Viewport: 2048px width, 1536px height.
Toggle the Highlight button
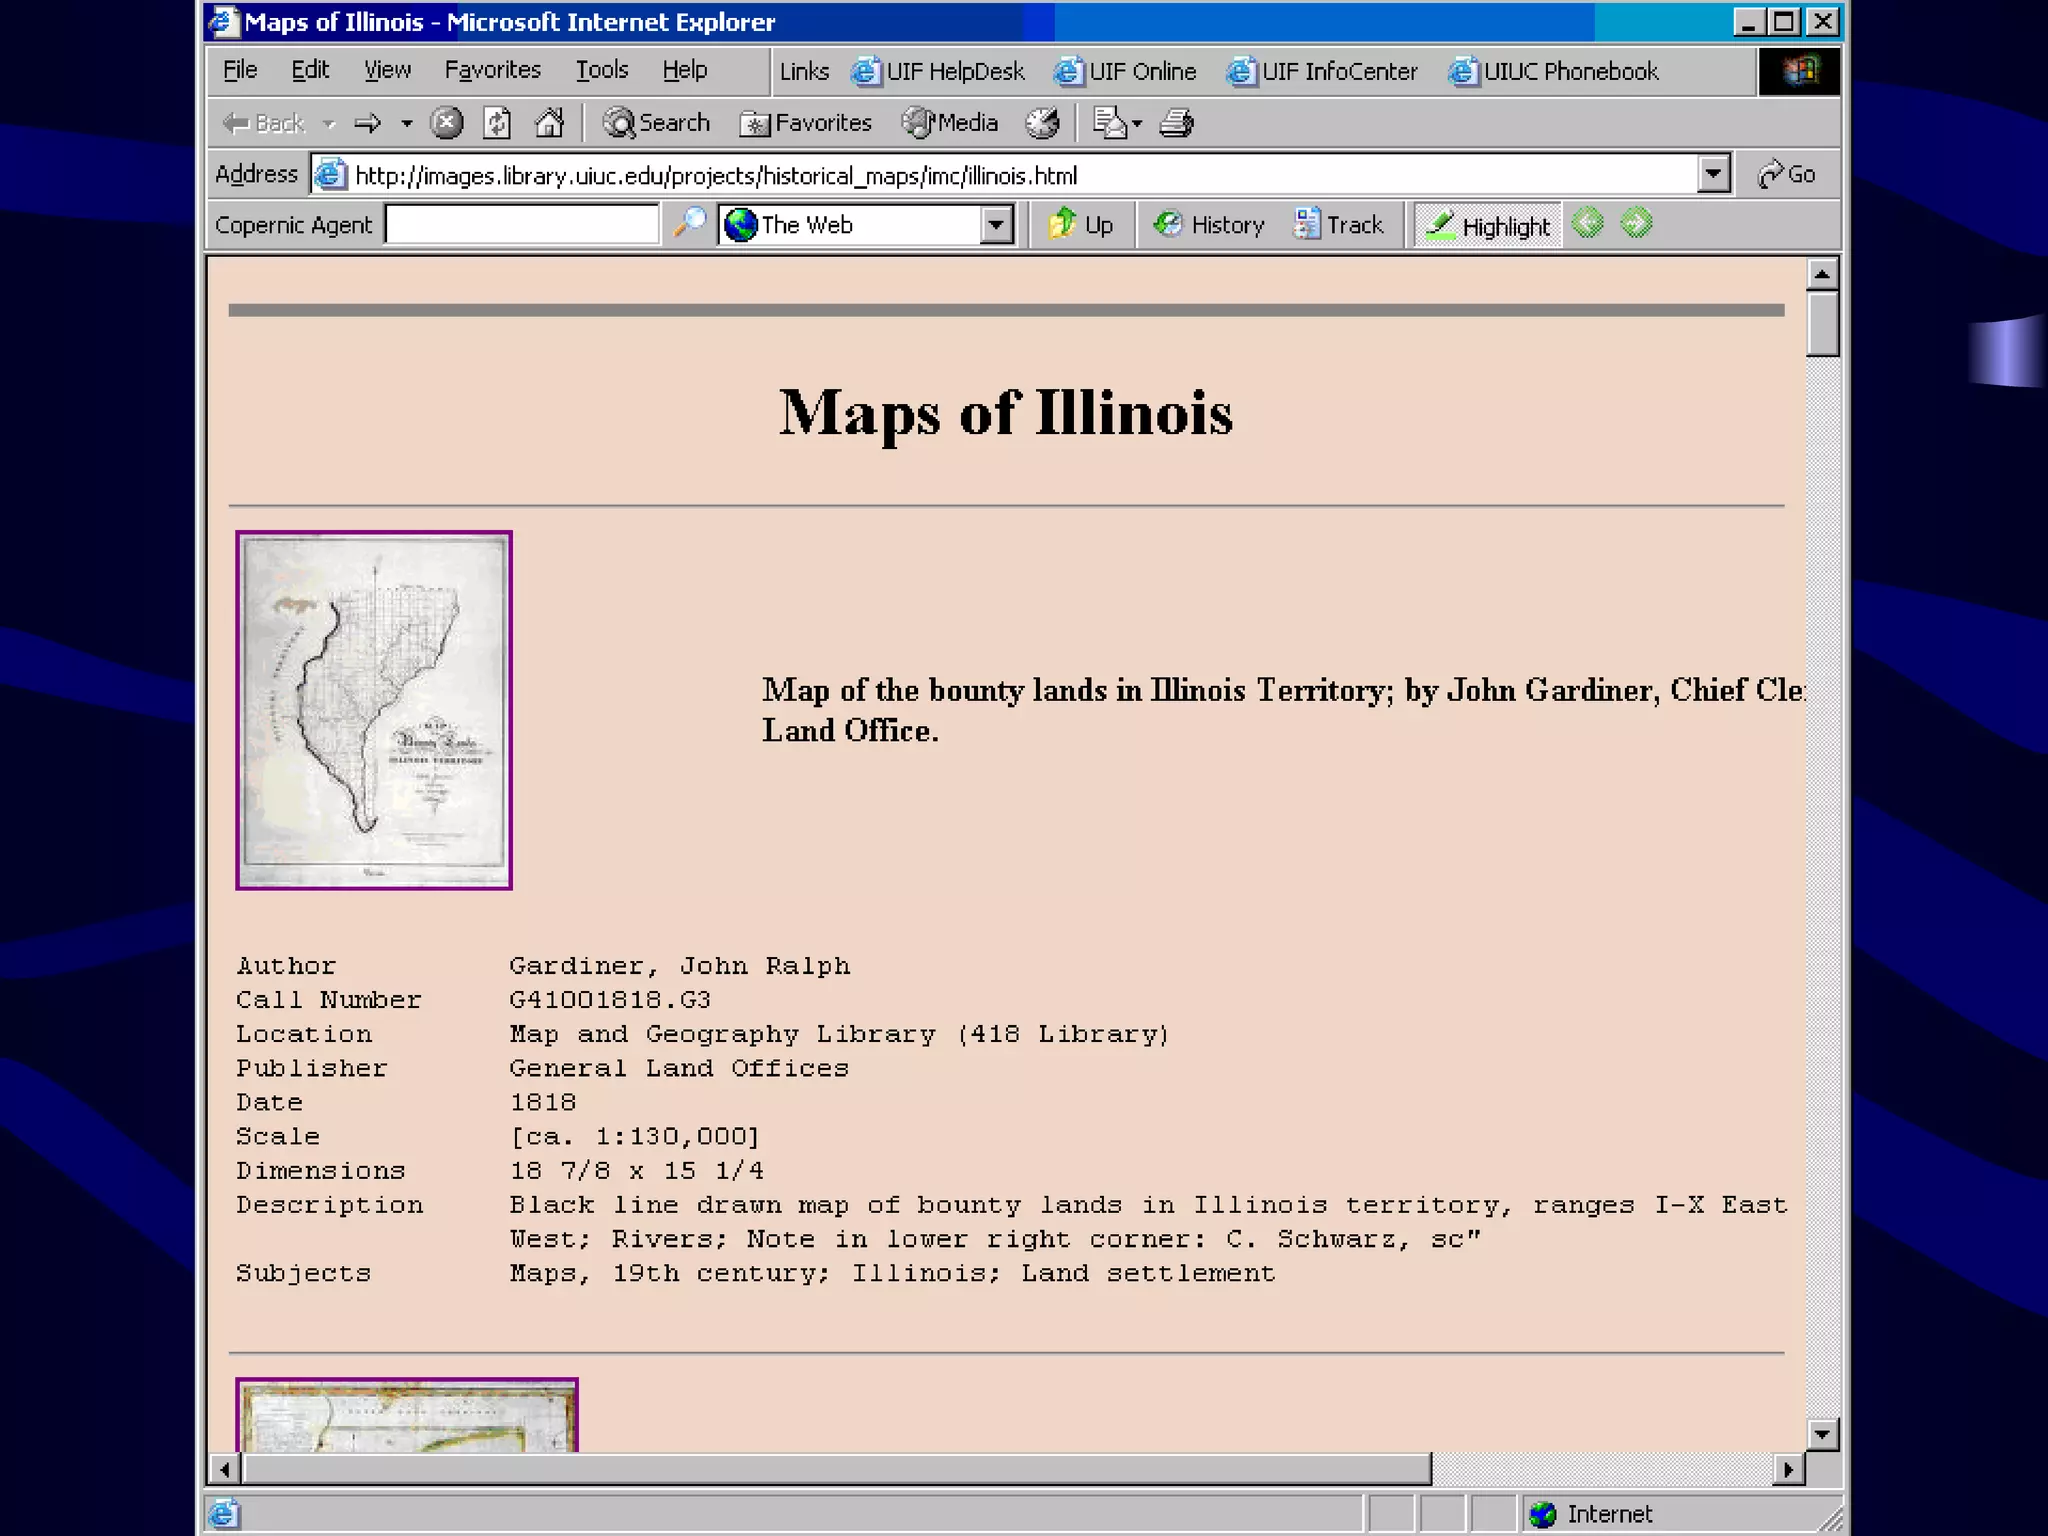click(1488, 226)
